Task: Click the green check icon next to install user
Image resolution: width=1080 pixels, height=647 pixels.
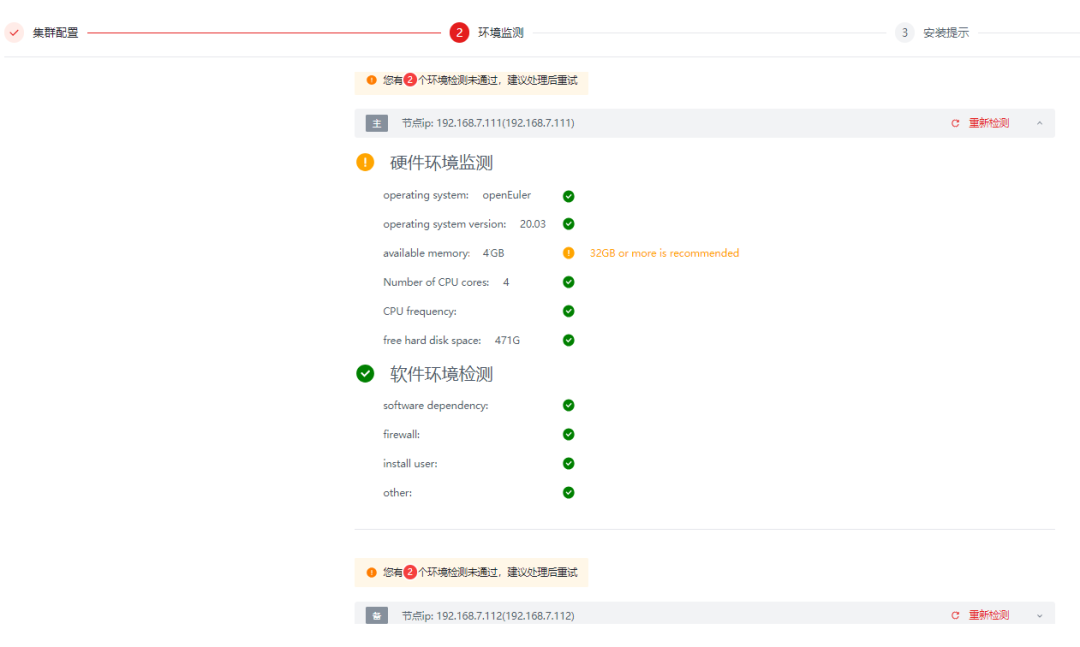Action: pos(568,463)
